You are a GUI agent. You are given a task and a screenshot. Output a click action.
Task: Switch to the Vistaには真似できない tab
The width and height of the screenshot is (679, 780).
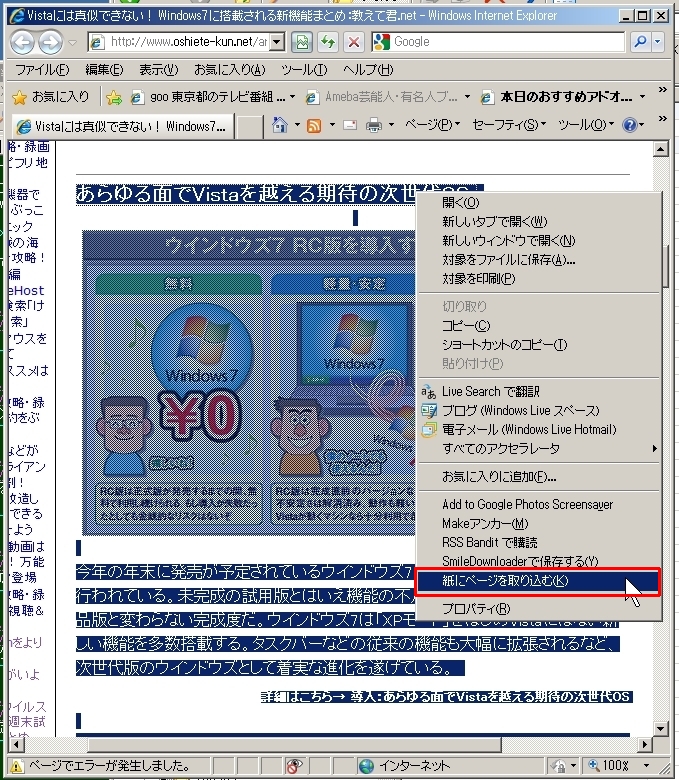[122, 126]
